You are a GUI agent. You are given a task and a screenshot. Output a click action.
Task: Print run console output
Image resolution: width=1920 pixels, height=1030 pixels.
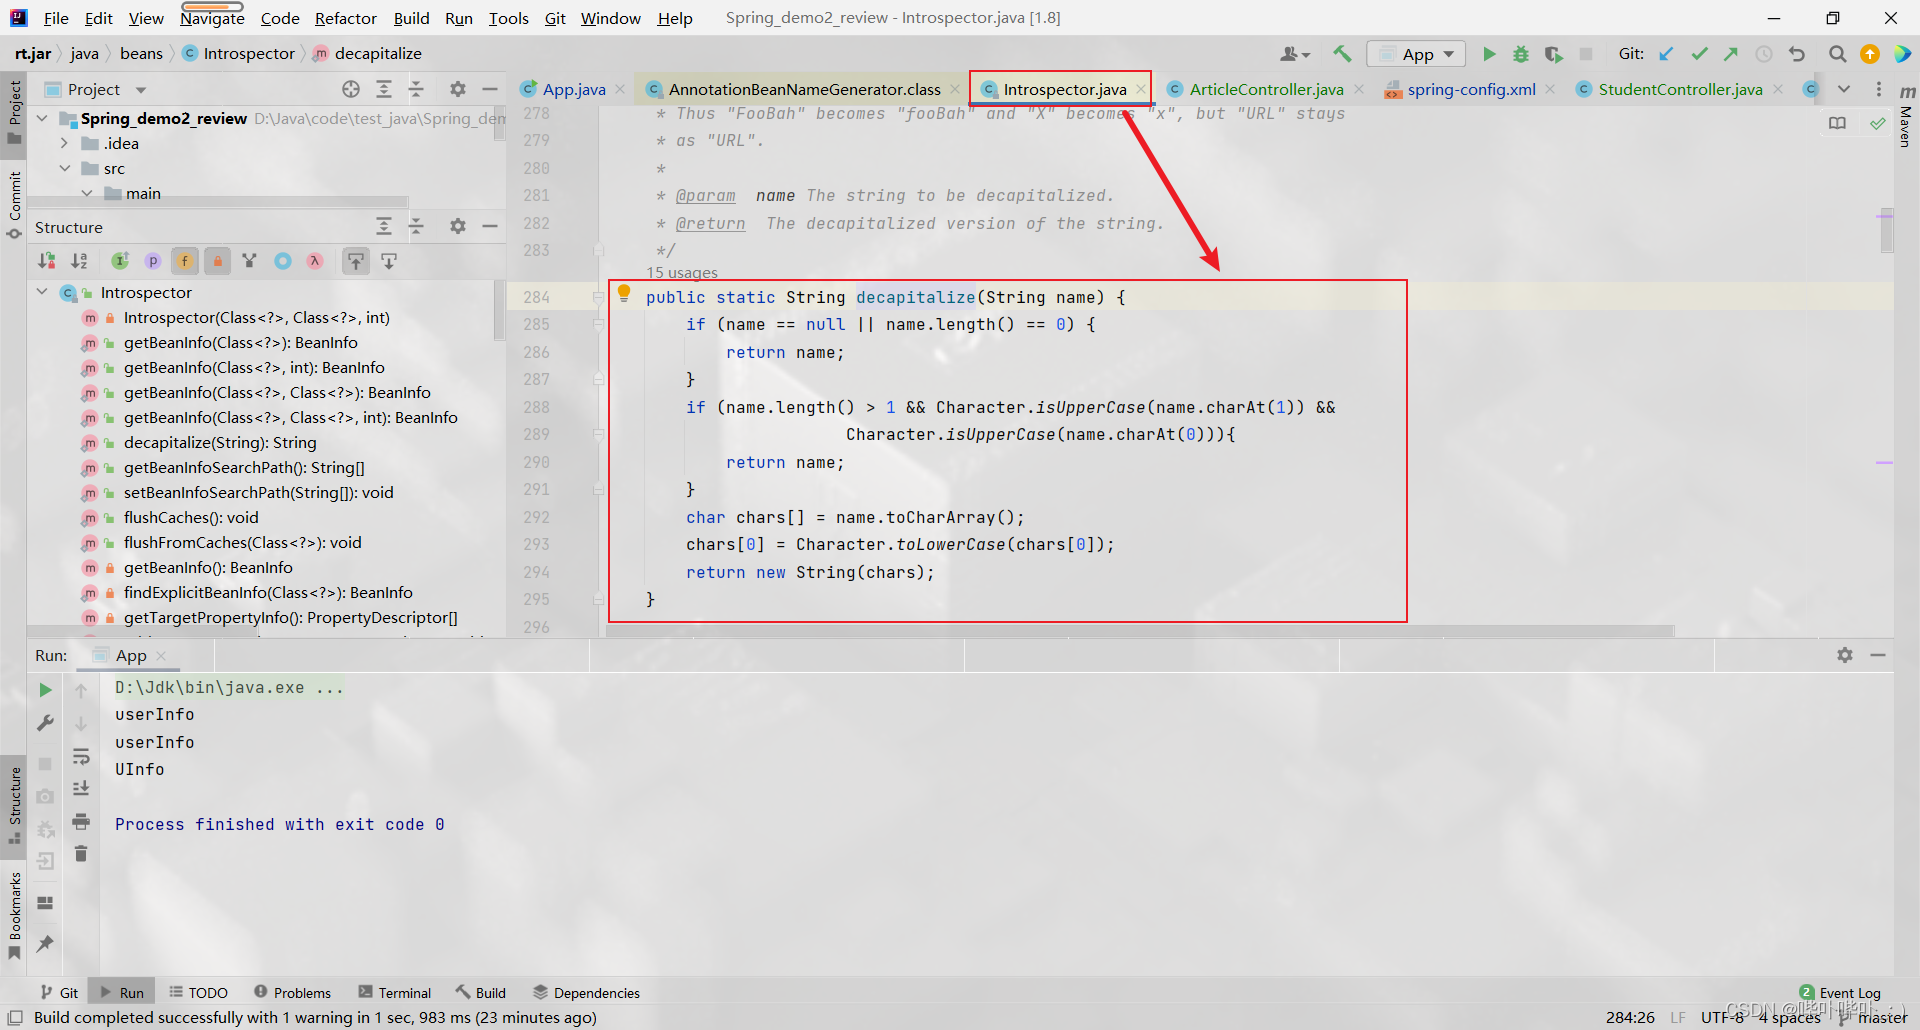81,822
